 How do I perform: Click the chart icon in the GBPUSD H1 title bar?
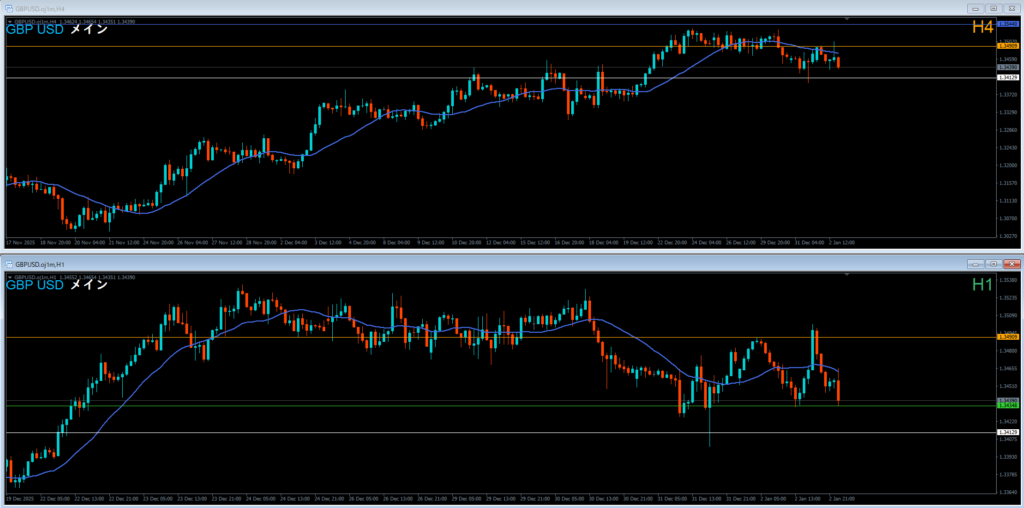point(9,264)
